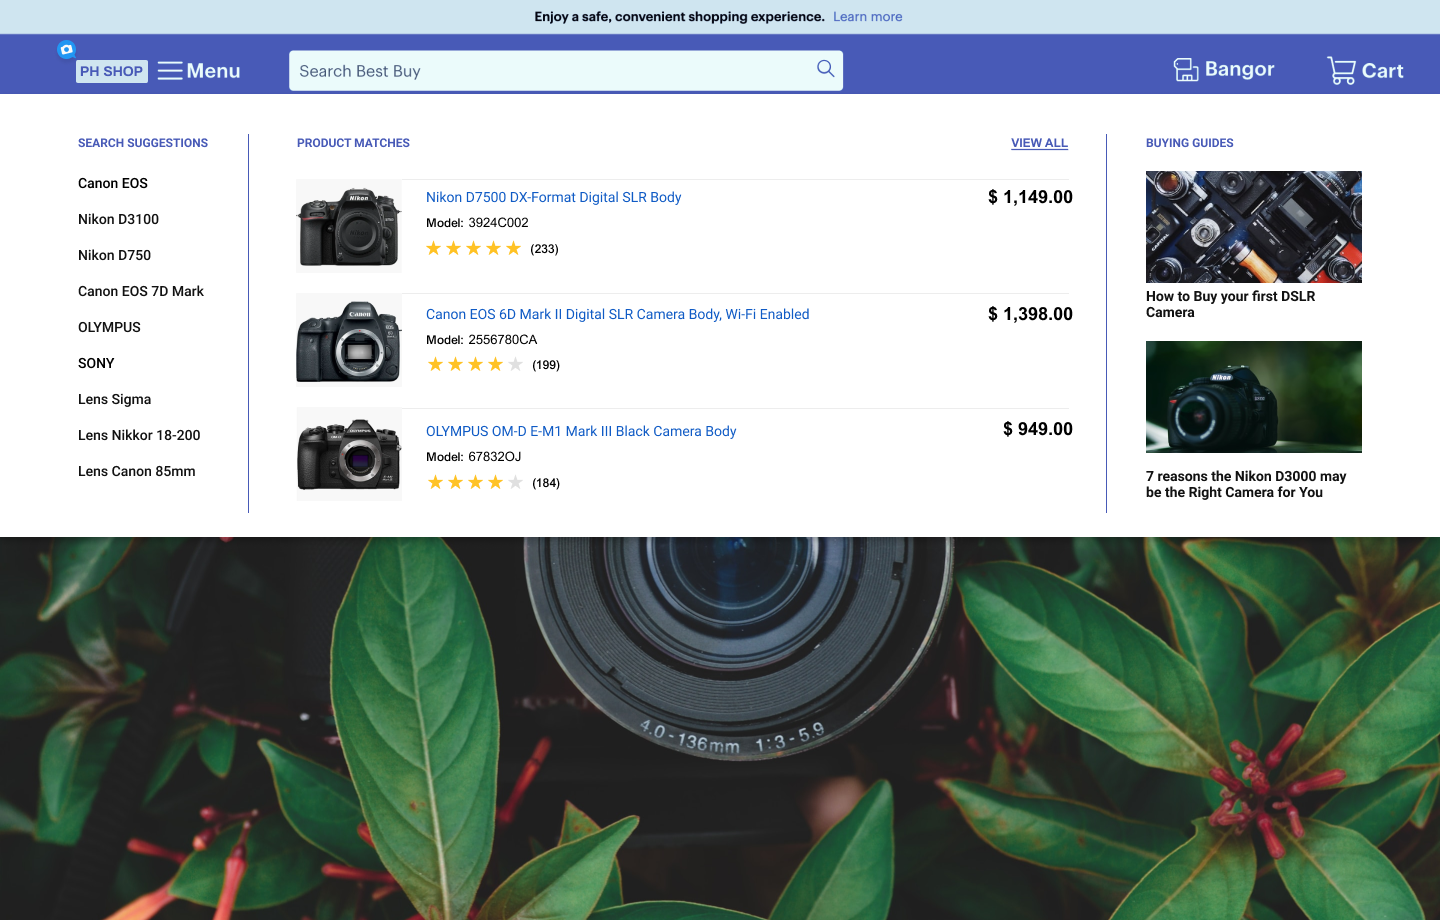
Task: Select the OLYMPUS suggestion
Action: (x=109, y=327)
